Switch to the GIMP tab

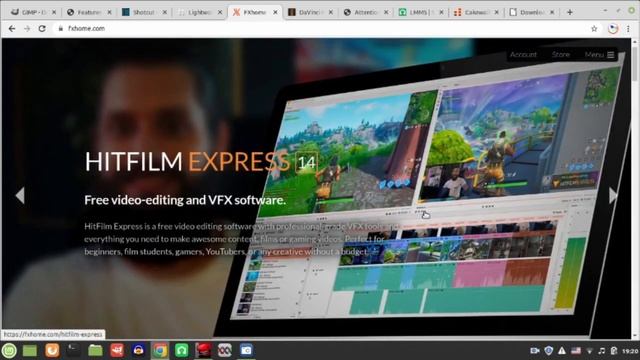click(x=34, y=12)
